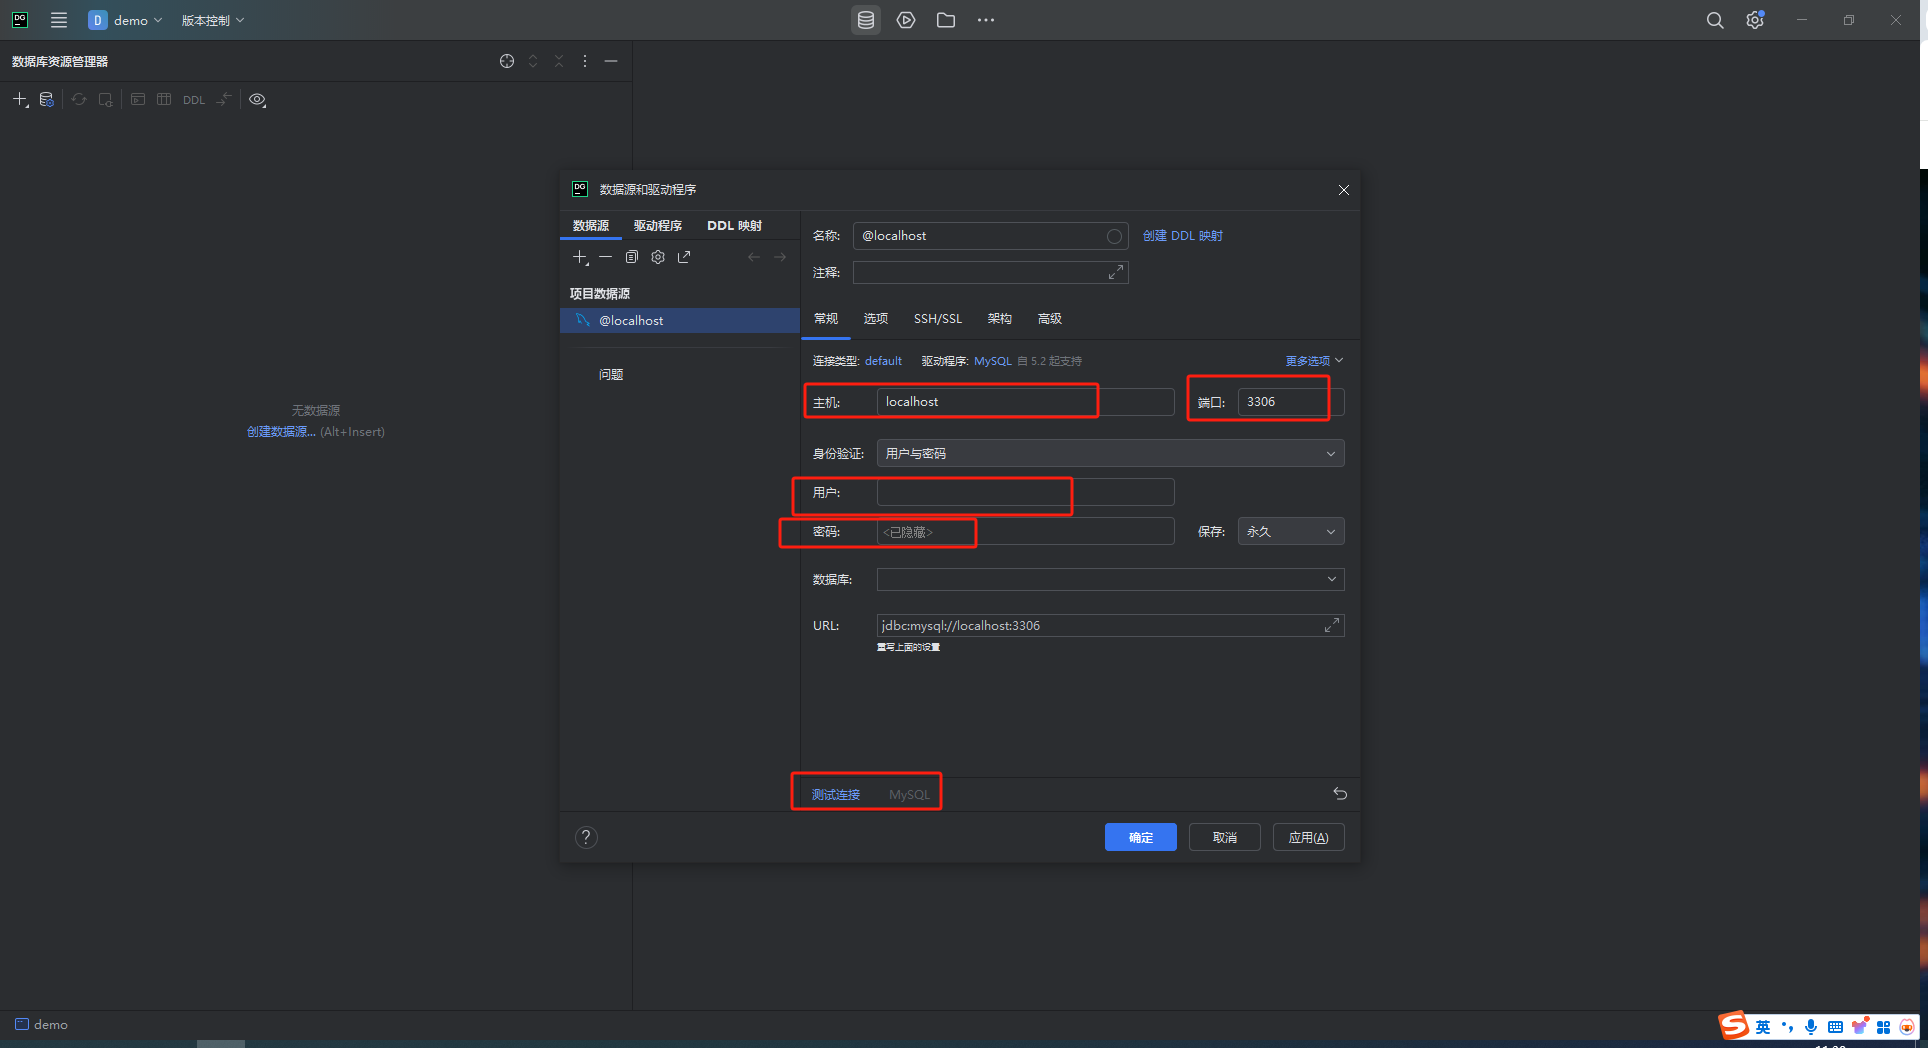
Task: Close the 数据源和驱动程序 dialog
Action: [1343, 190]
